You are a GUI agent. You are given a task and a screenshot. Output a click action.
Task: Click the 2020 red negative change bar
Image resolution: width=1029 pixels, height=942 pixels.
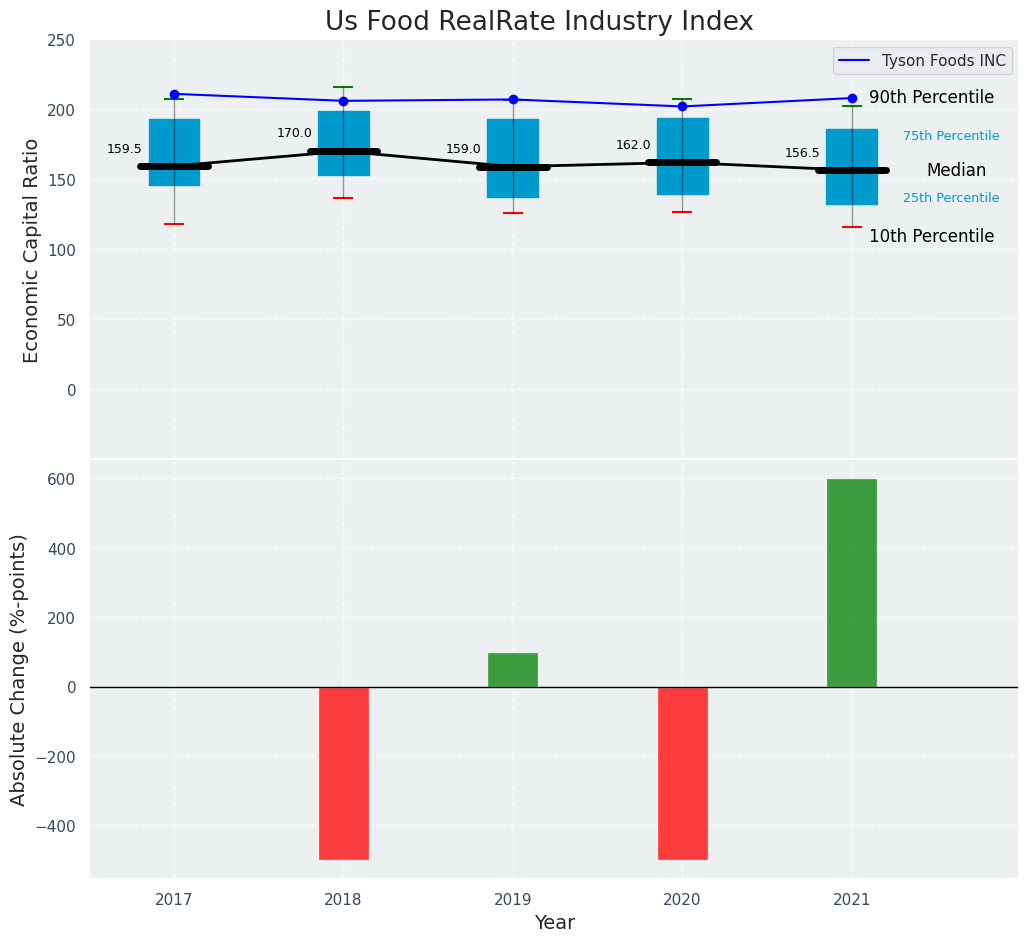(x=683, y=772)
